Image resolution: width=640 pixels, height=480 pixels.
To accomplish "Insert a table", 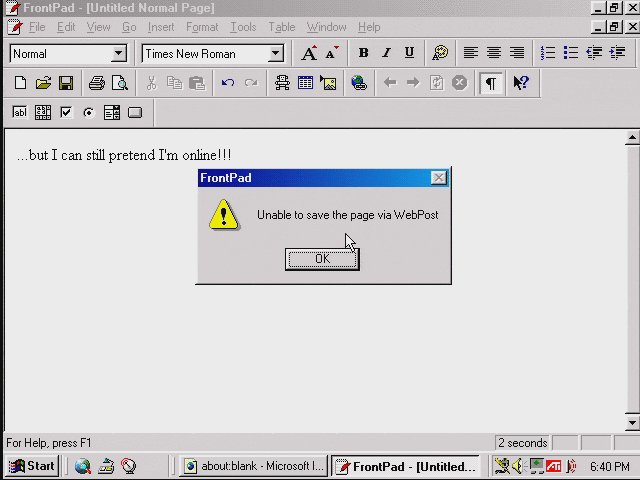I will pos(305,83).
